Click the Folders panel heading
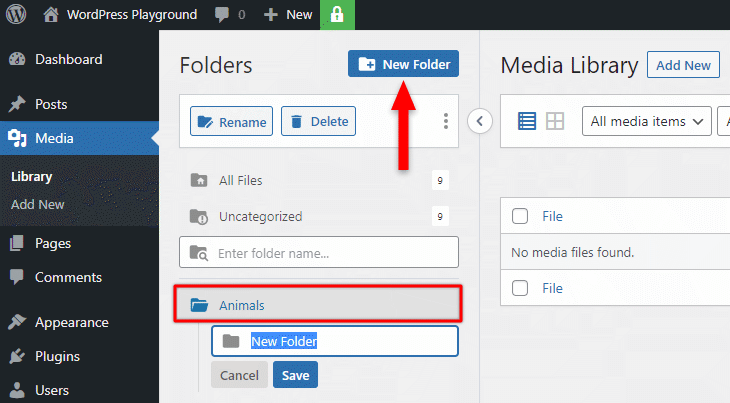 pos(216,65)
